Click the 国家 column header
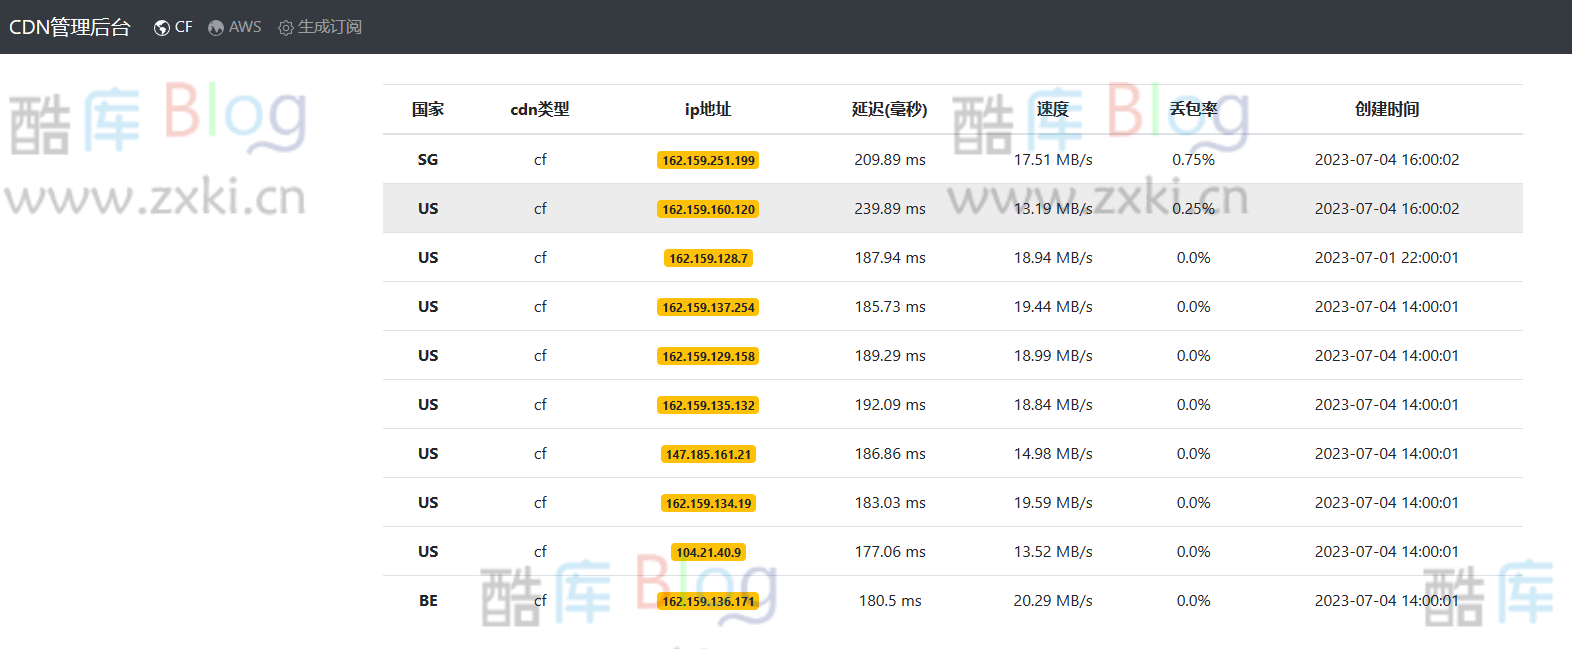The height and width of the screenshot is (649, 1572). (428, 109)
